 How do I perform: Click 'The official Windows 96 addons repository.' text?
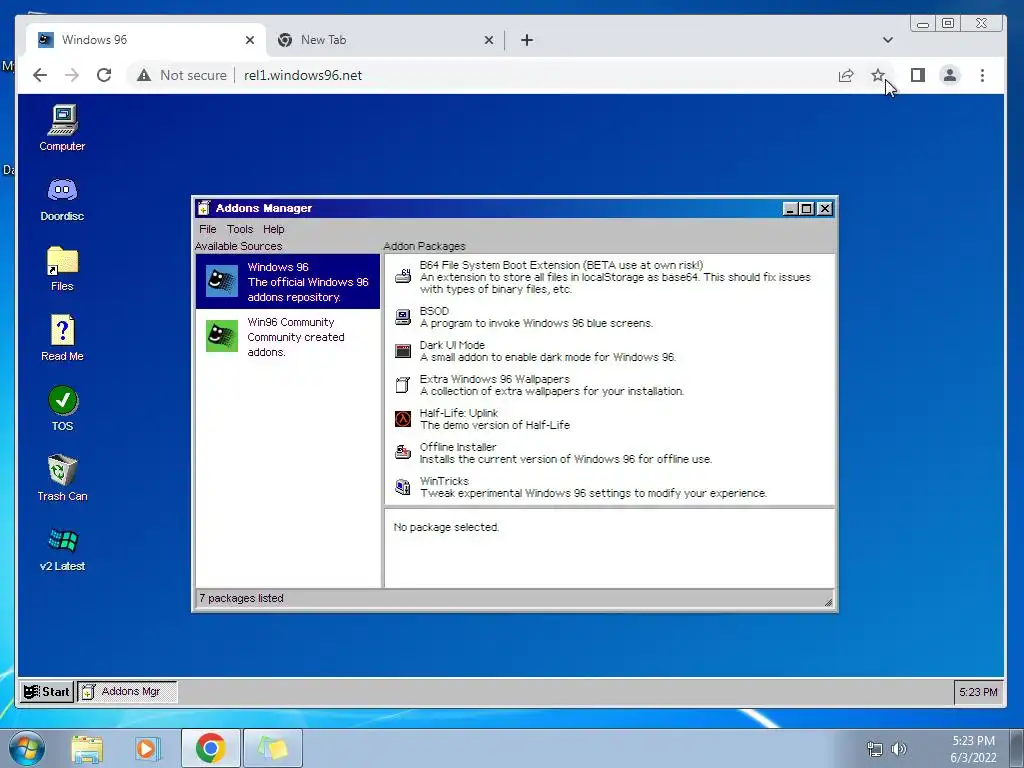(308, 289)
